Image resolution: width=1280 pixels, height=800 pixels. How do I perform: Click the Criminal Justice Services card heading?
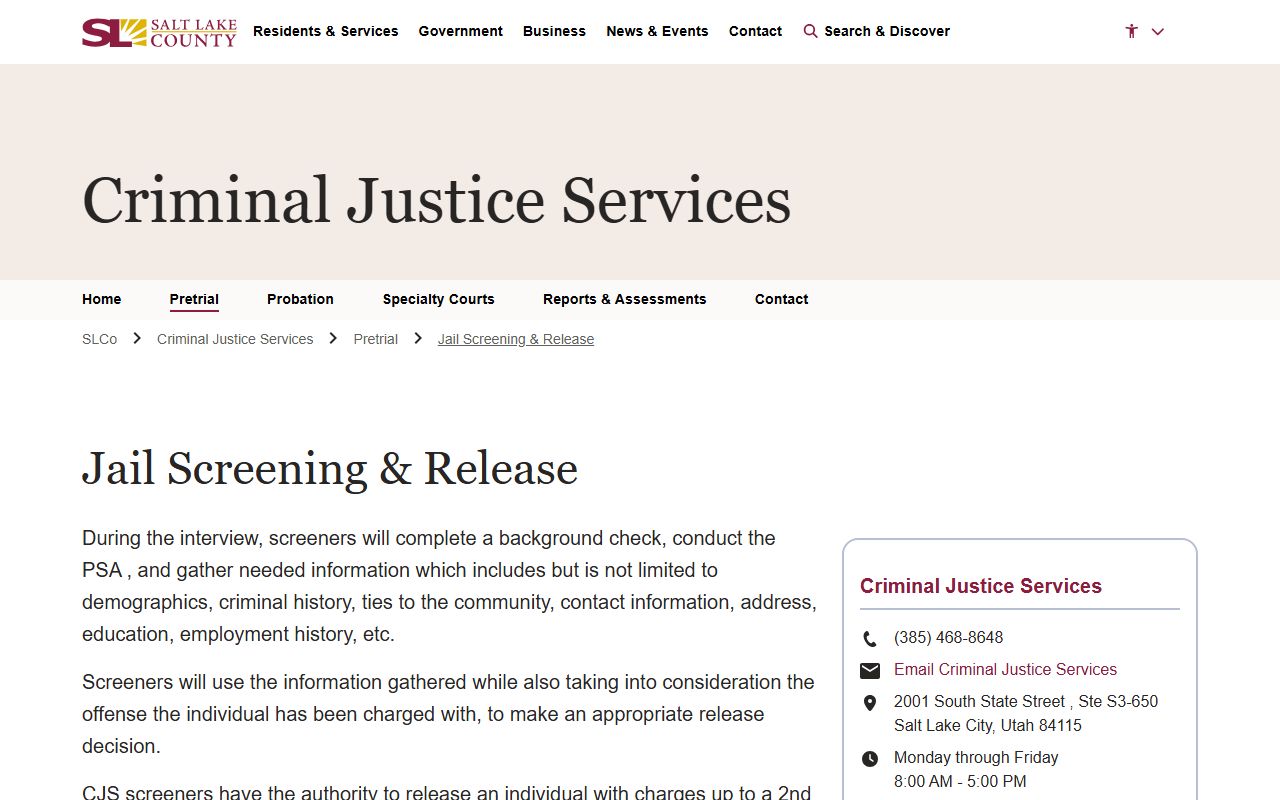click(981, 586)
